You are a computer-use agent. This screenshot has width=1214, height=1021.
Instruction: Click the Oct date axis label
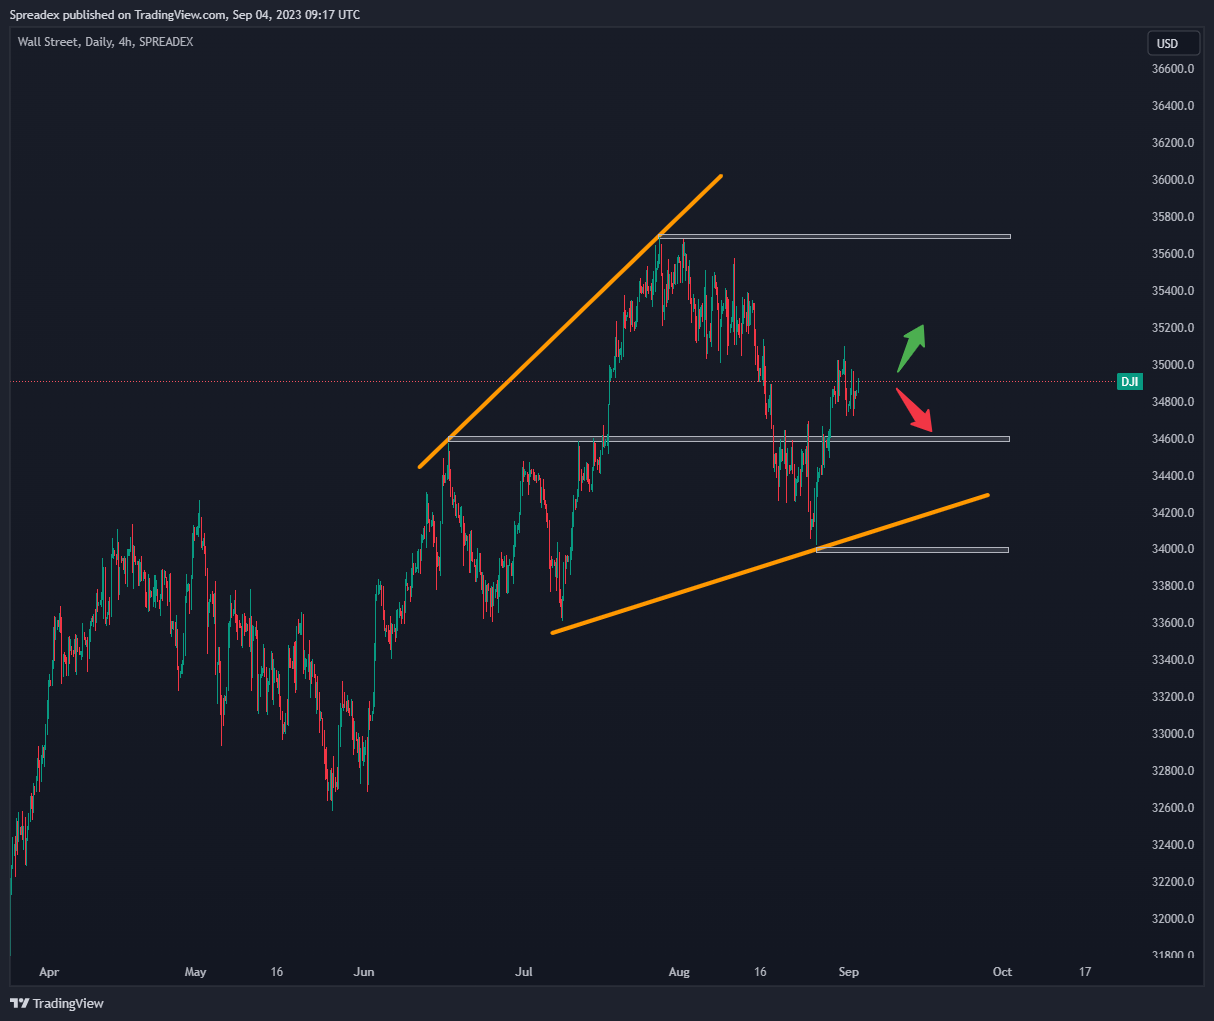pyautogui.click(x=1002, y=972)
